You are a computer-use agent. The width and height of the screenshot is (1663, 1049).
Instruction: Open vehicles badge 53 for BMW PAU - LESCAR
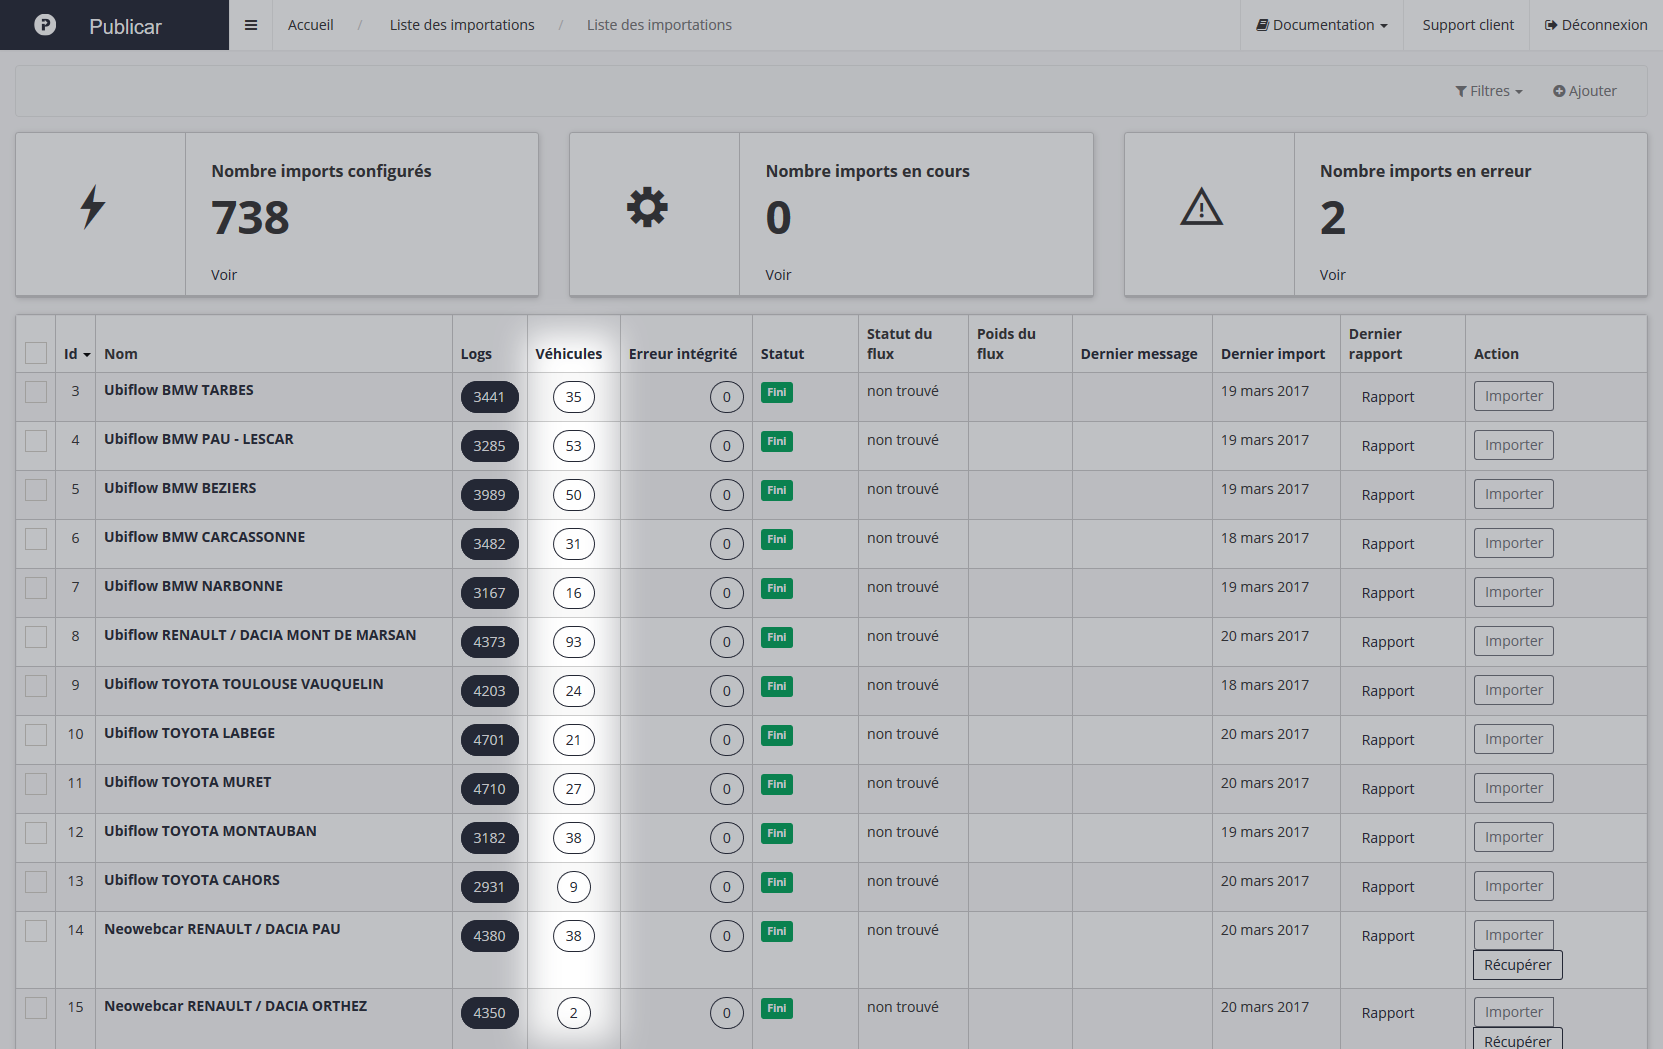click(x=574, y=446)
